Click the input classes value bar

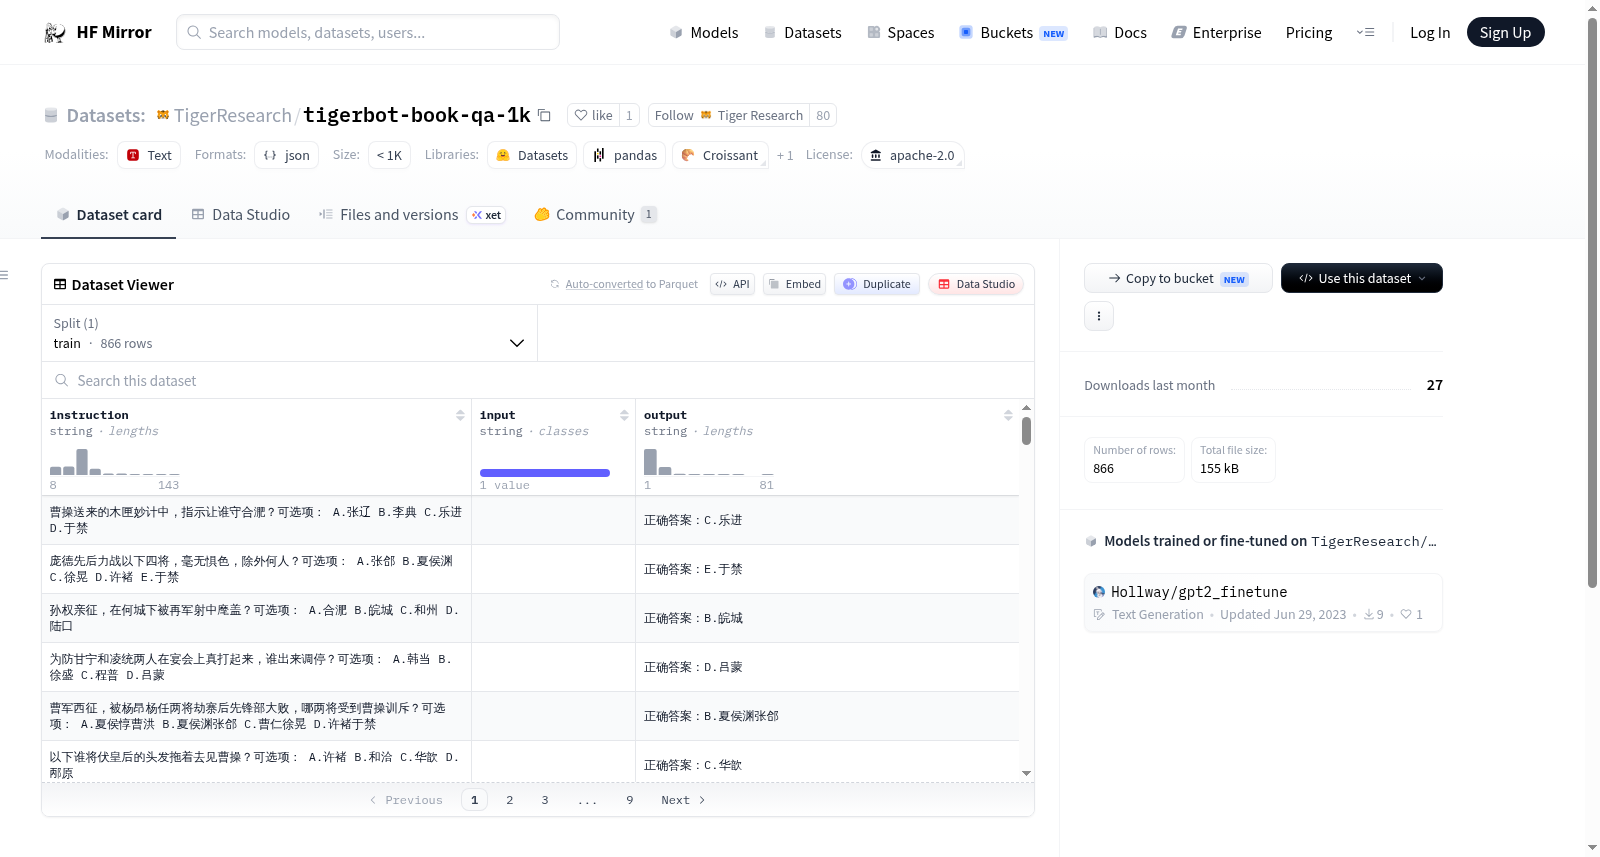[x=545, y=473]
